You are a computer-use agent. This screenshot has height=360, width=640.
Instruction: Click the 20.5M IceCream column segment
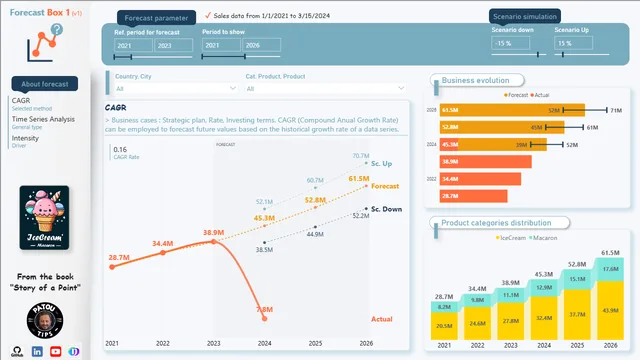pyautogui.click(x=444, y=326)
